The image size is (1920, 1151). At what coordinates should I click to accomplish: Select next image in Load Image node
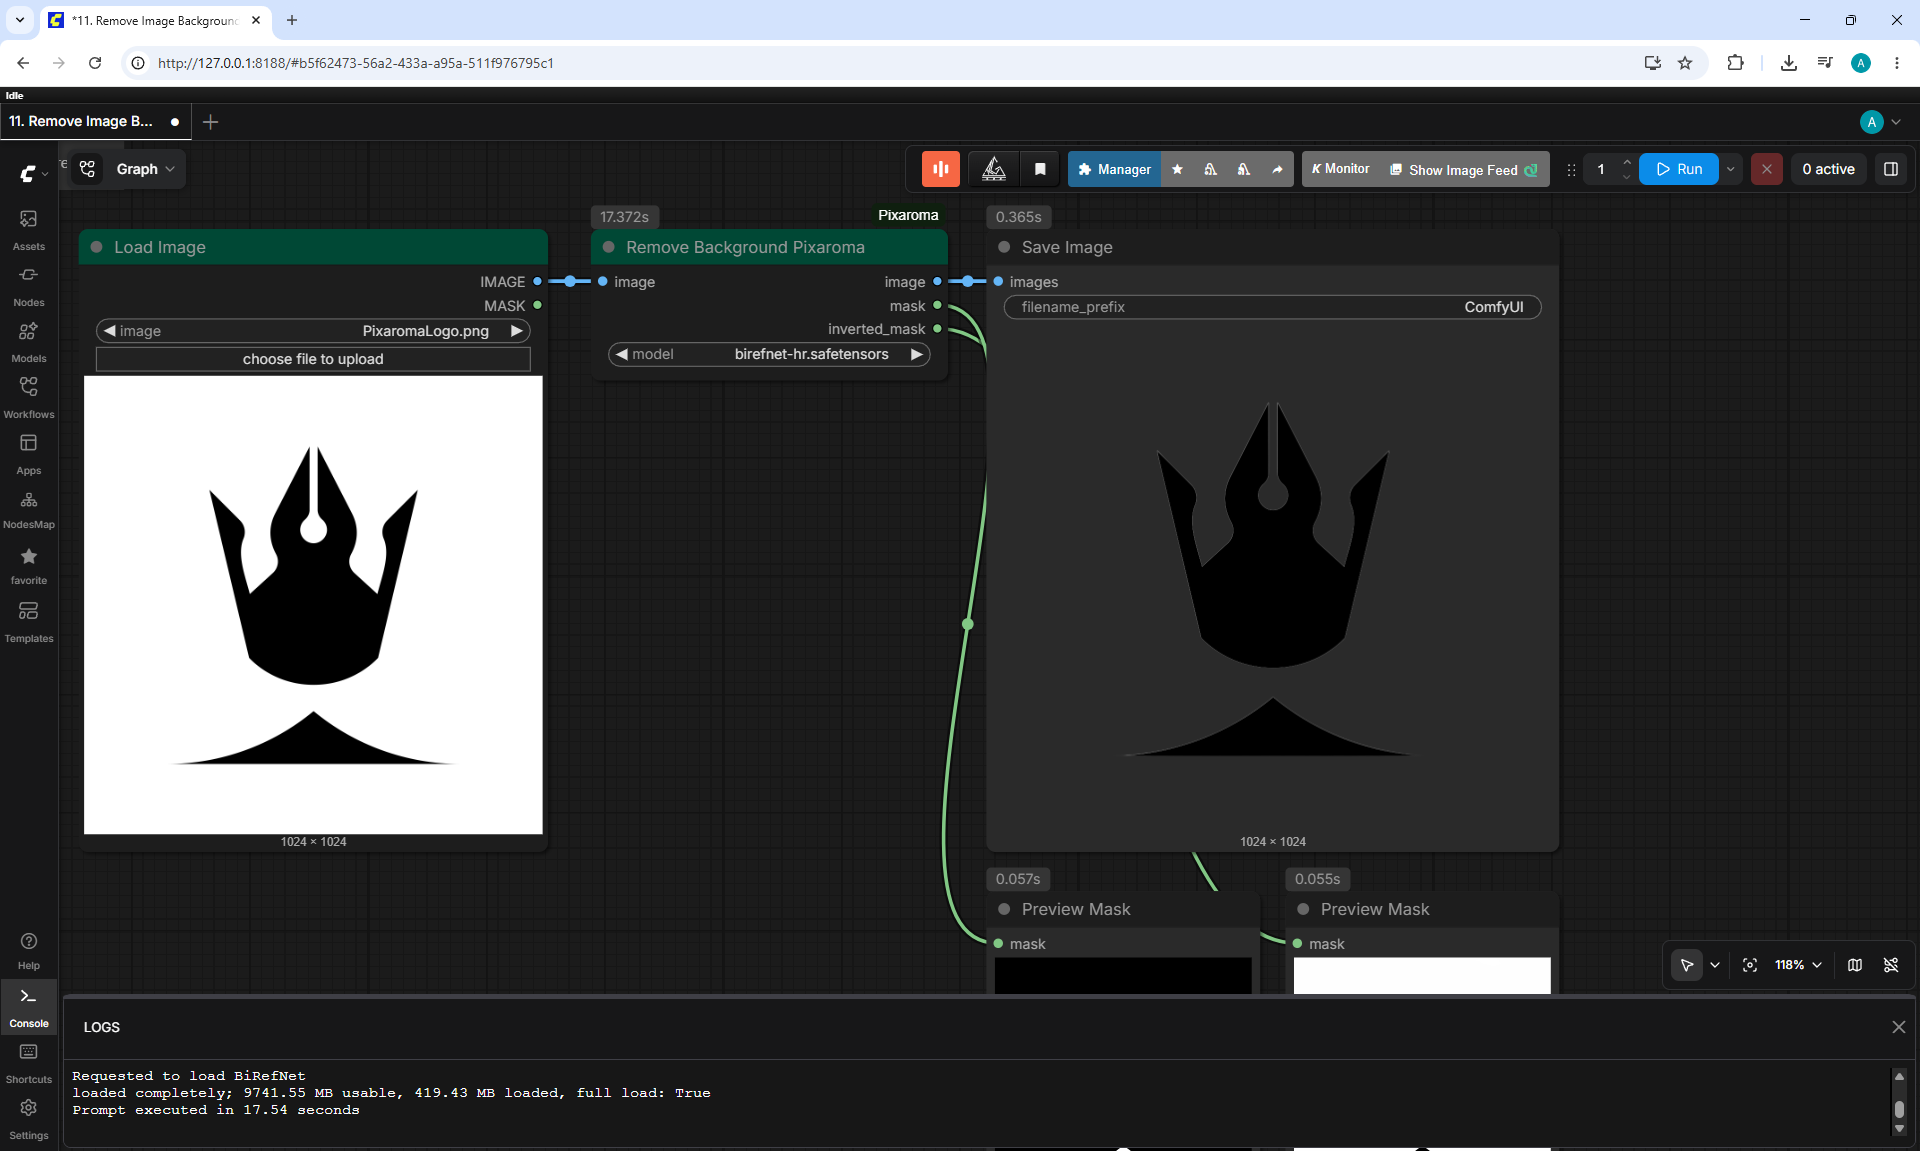(516, 331)
